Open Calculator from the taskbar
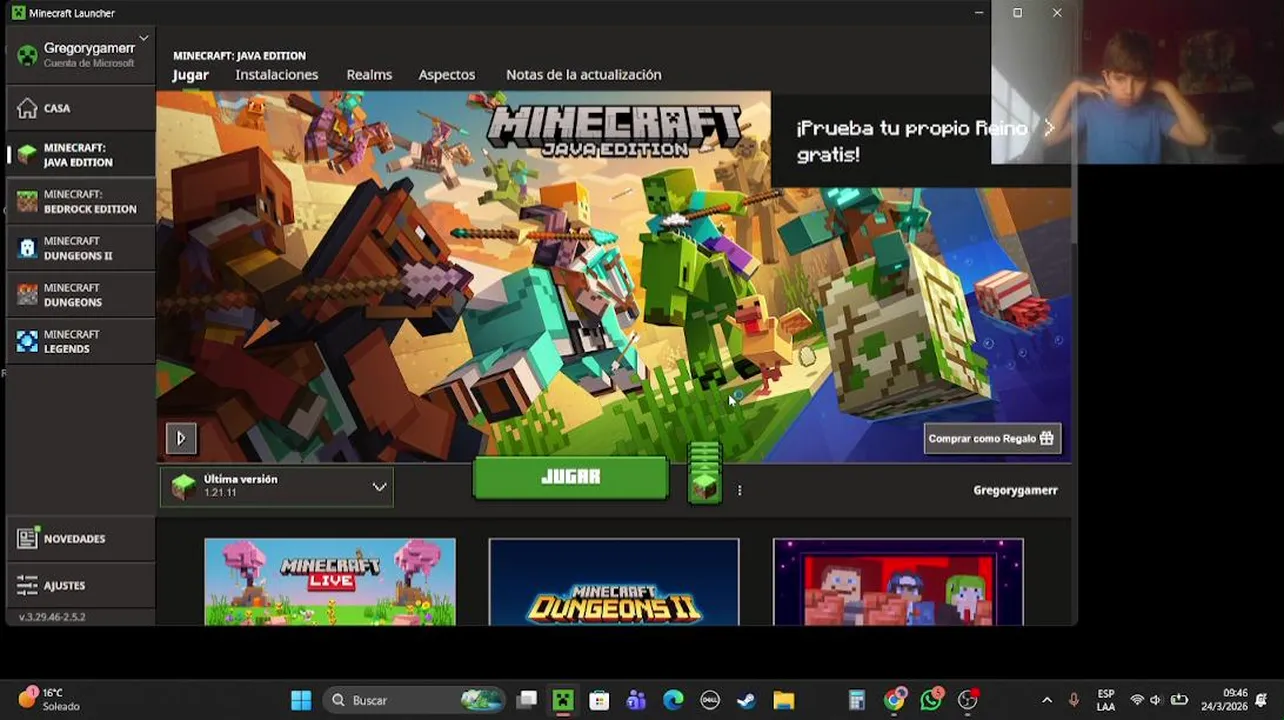 click(x=857, y=700)
